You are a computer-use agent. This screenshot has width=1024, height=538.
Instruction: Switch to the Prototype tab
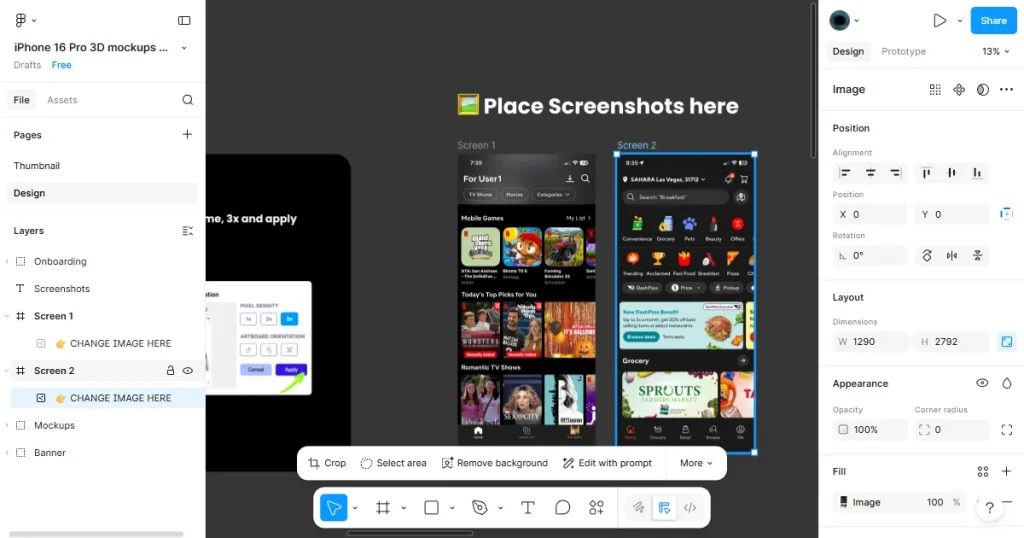[903, 51]
